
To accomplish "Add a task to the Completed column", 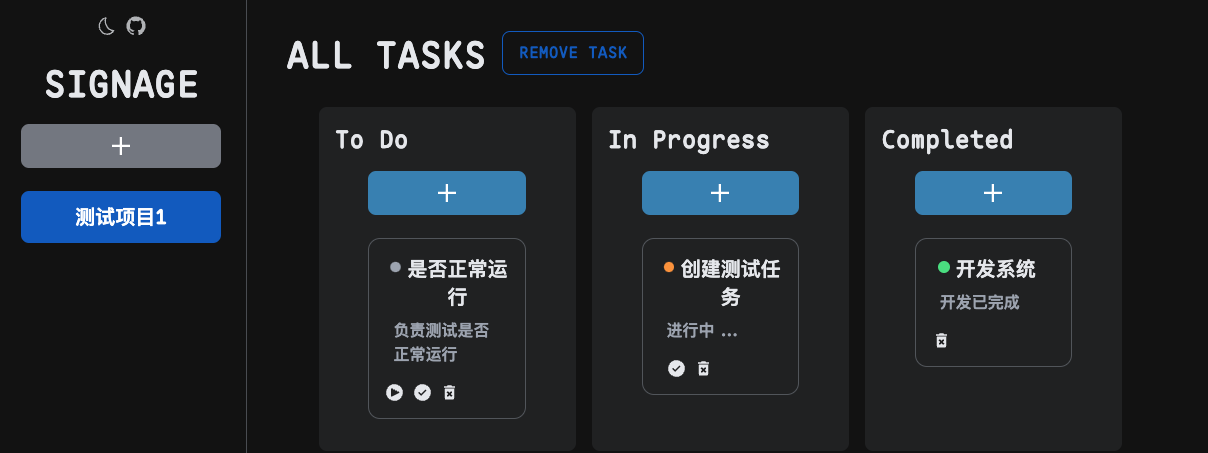I will [x=993, y=193].
